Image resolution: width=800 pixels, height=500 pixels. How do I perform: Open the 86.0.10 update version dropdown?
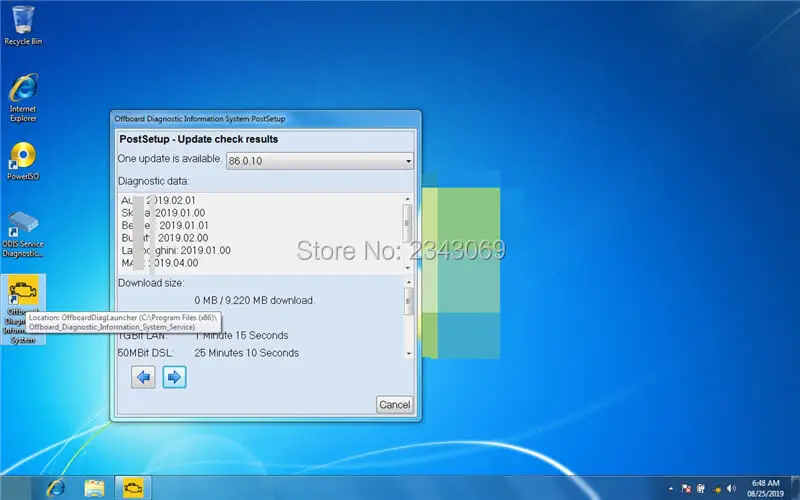(320, 161)
